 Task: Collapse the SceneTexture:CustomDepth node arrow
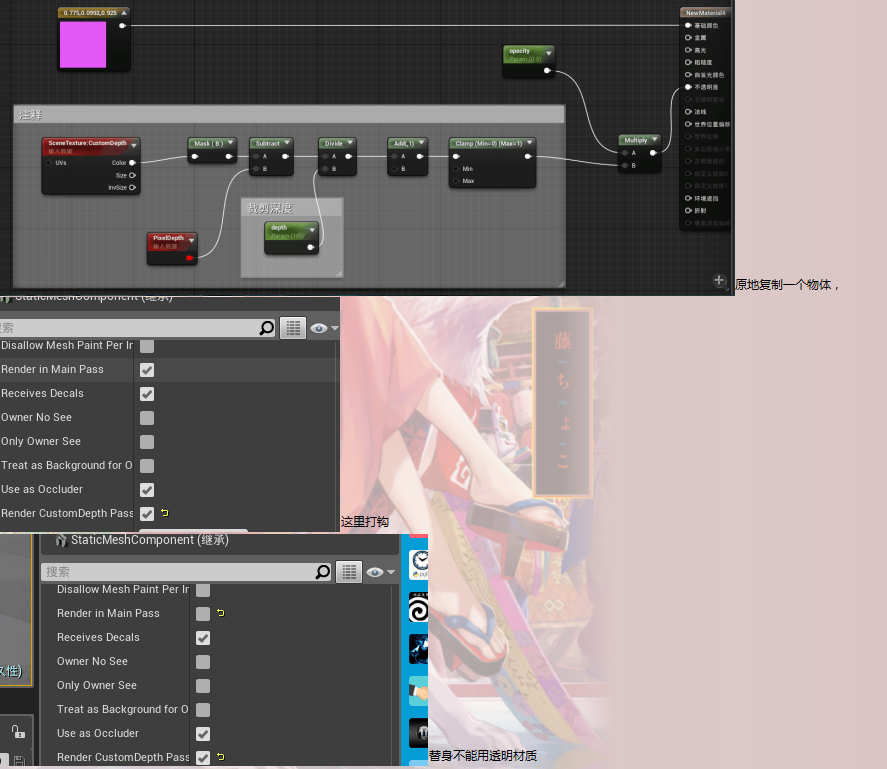pos(134,145)
